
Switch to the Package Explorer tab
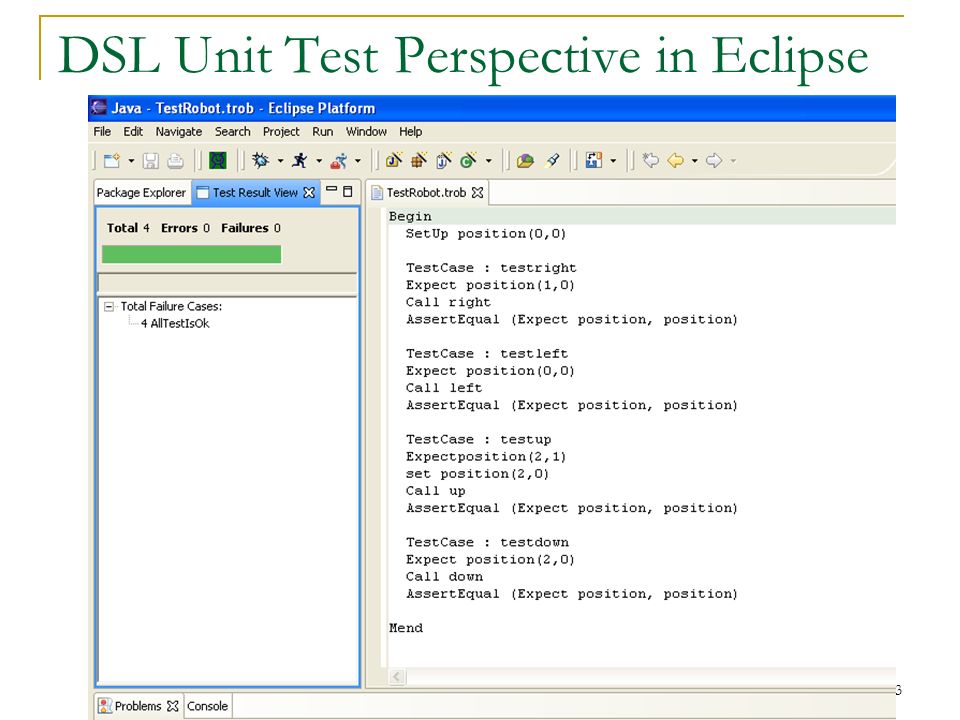141,192
